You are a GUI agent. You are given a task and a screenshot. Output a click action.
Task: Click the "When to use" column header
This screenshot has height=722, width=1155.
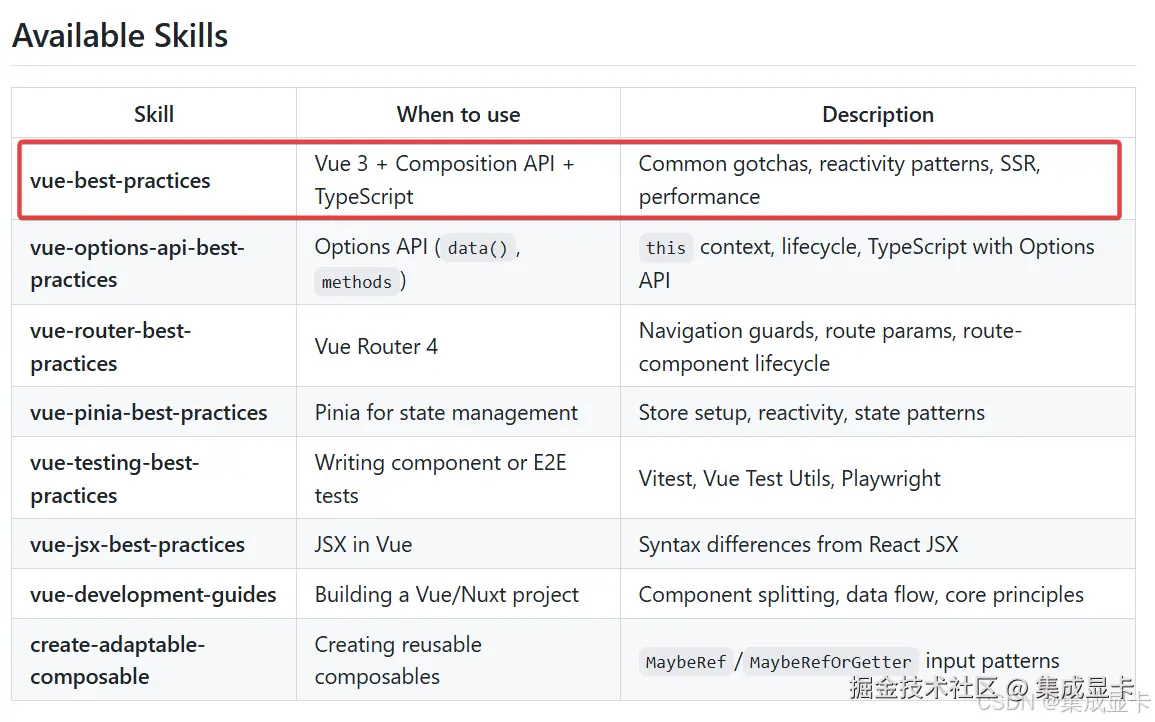pyautogui.click(x=458, y=114)
